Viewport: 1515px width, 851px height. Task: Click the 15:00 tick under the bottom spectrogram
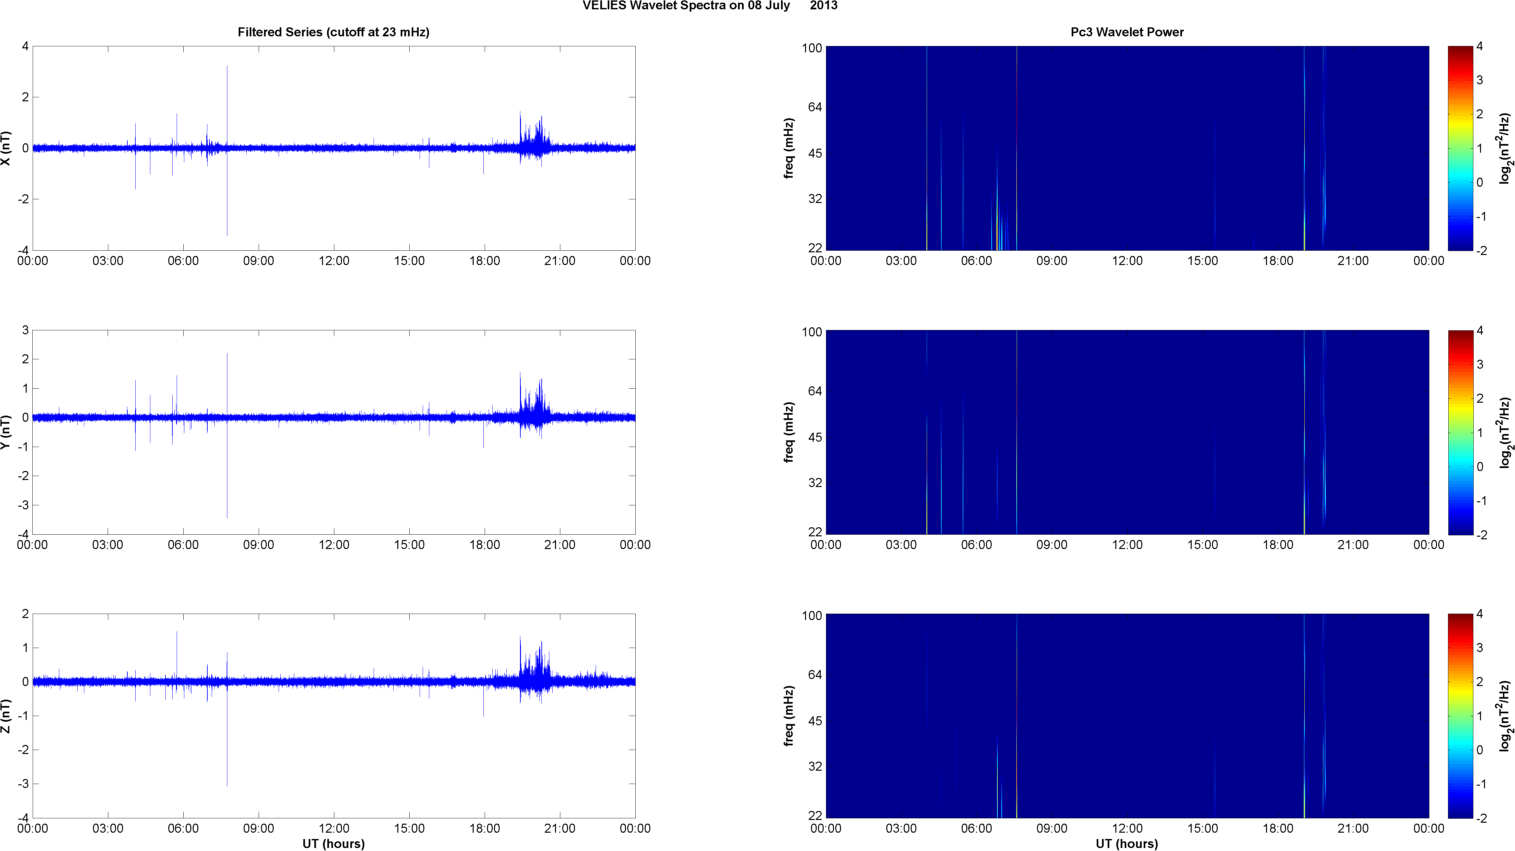point(1203,829)
